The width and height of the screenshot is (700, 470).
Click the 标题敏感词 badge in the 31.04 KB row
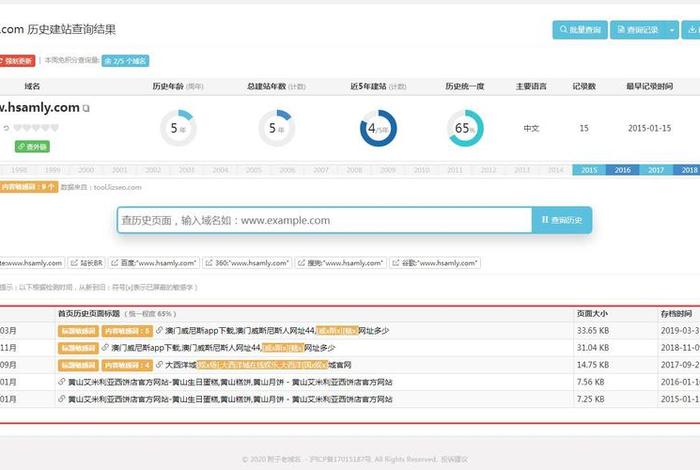[x=78, y=348]
